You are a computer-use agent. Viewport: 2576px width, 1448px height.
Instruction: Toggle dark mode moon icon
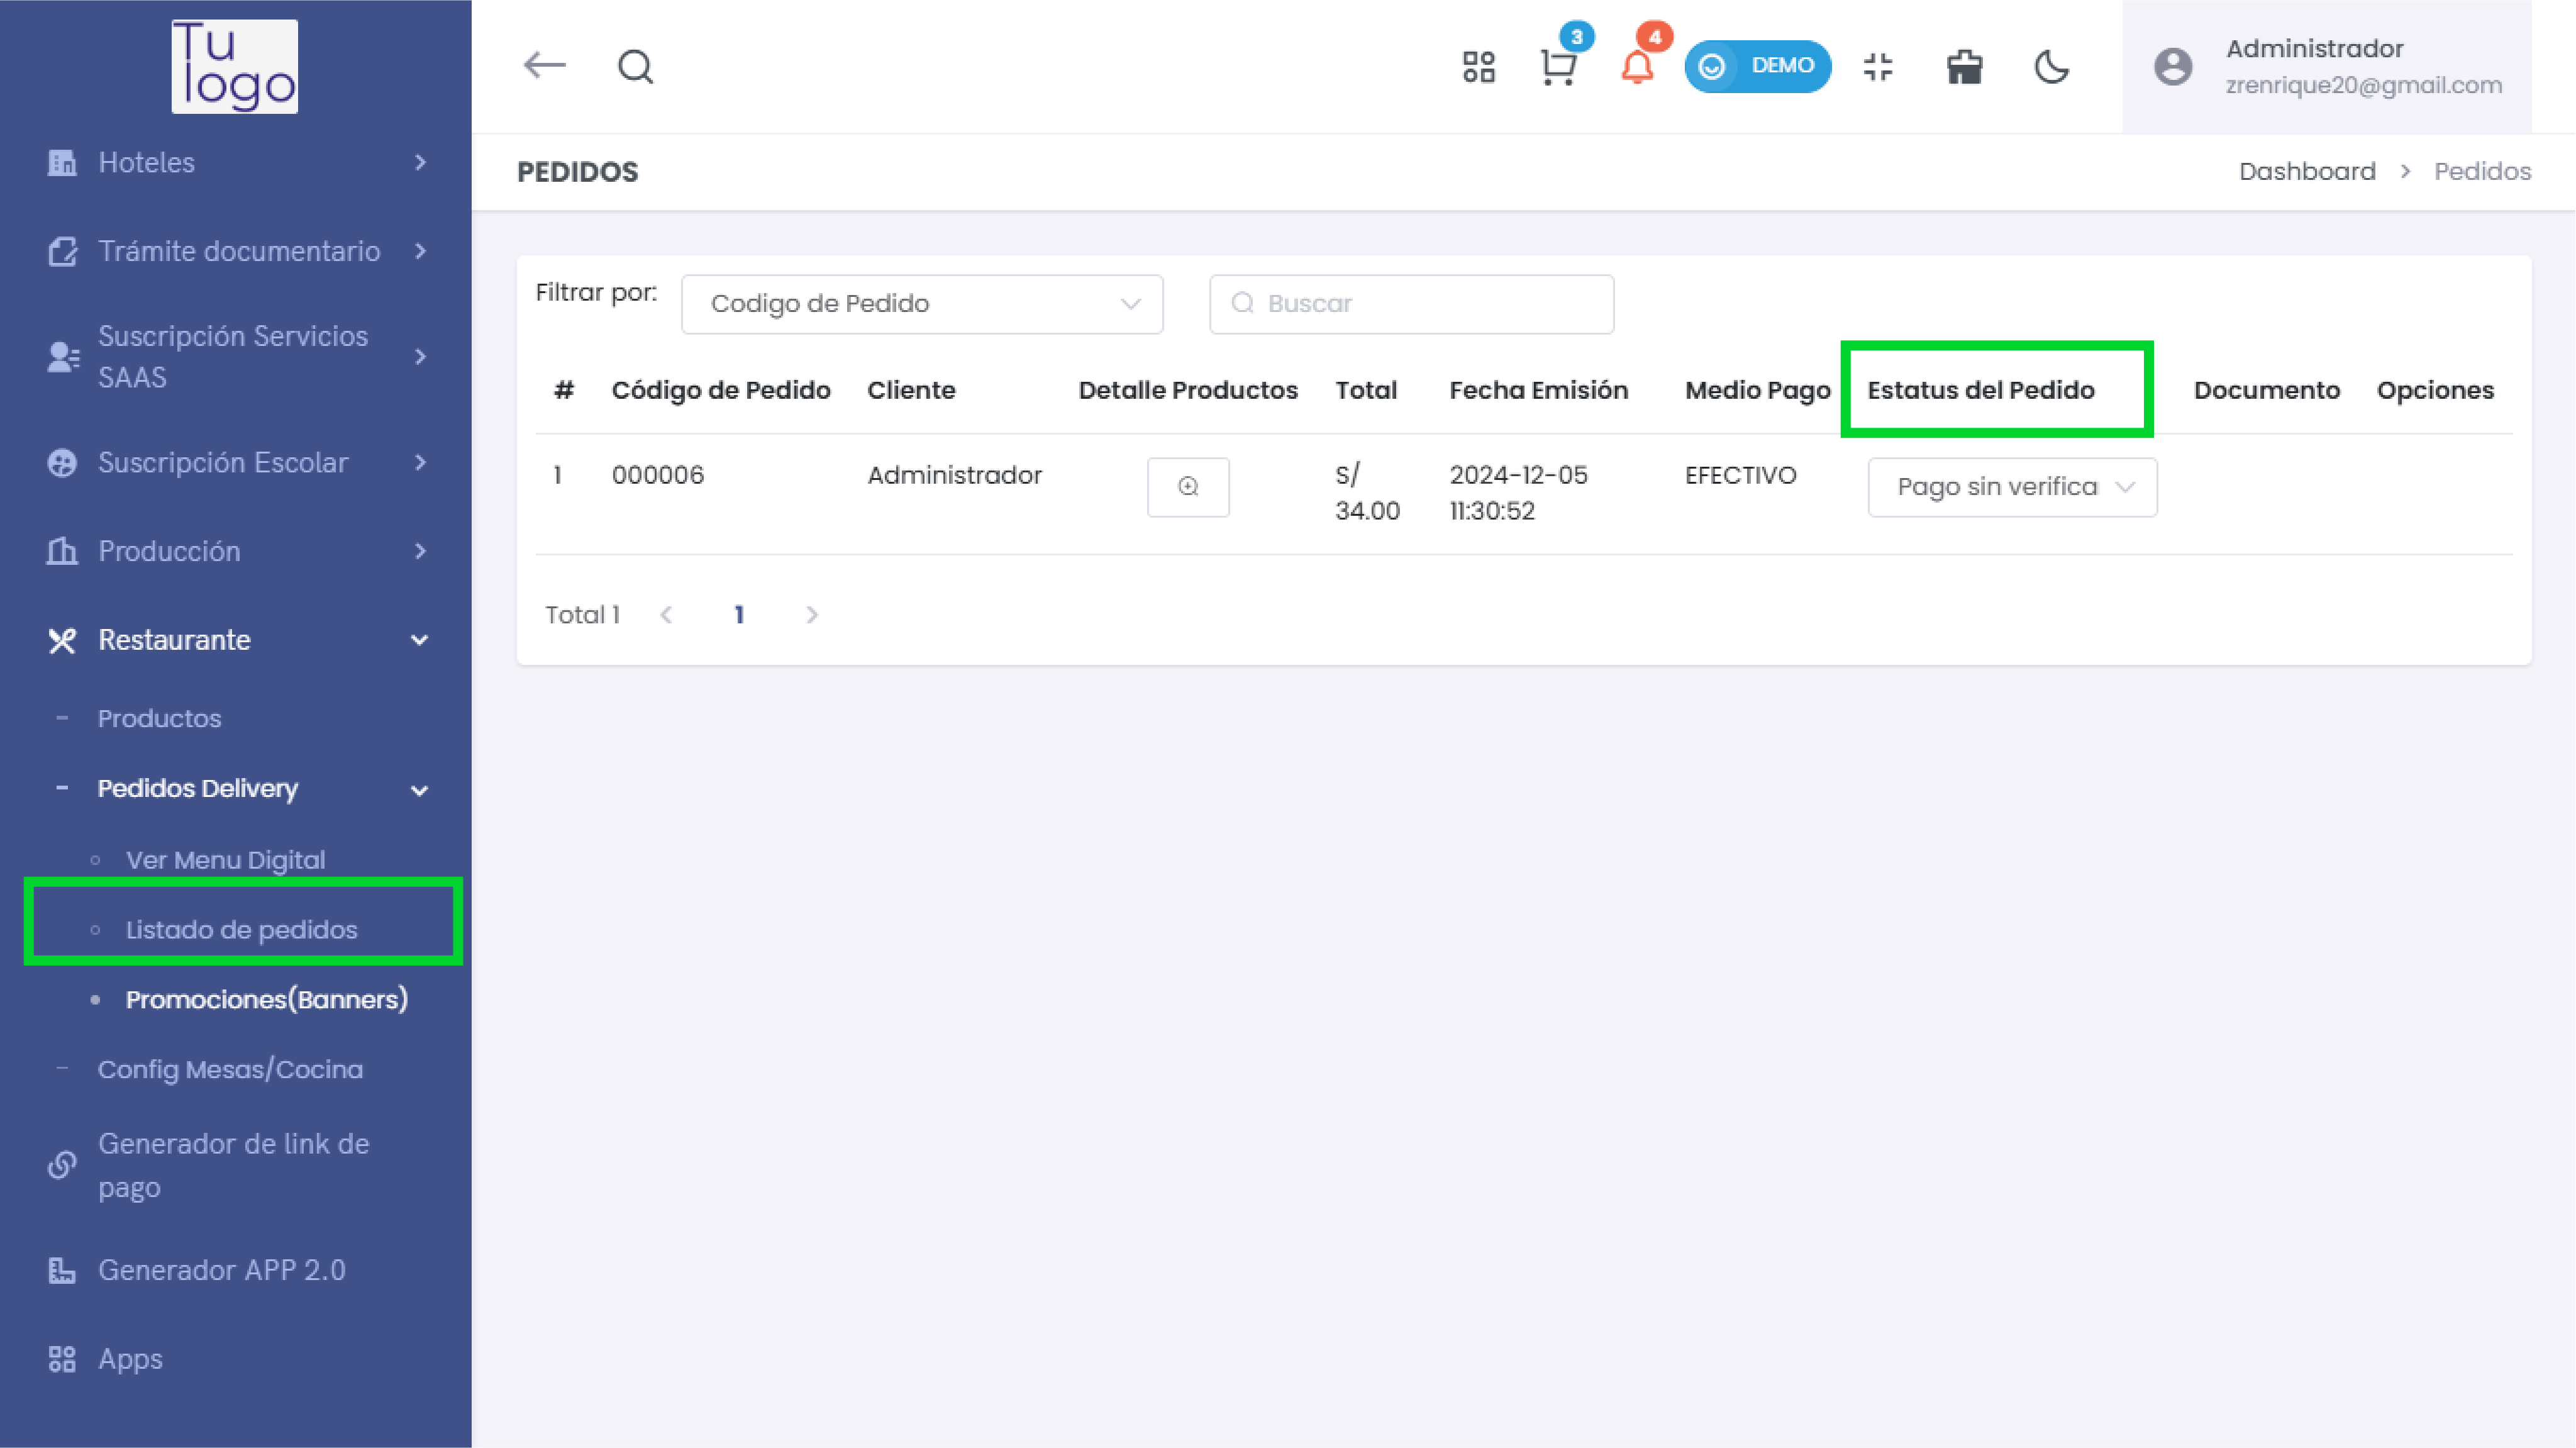click(2051, 67)
